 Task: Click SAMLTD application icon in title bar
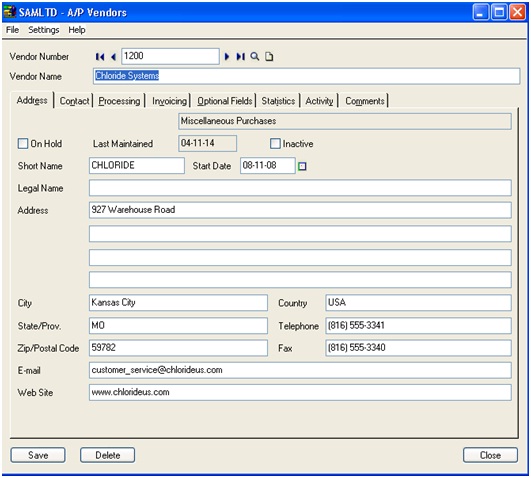click(9, 12)
